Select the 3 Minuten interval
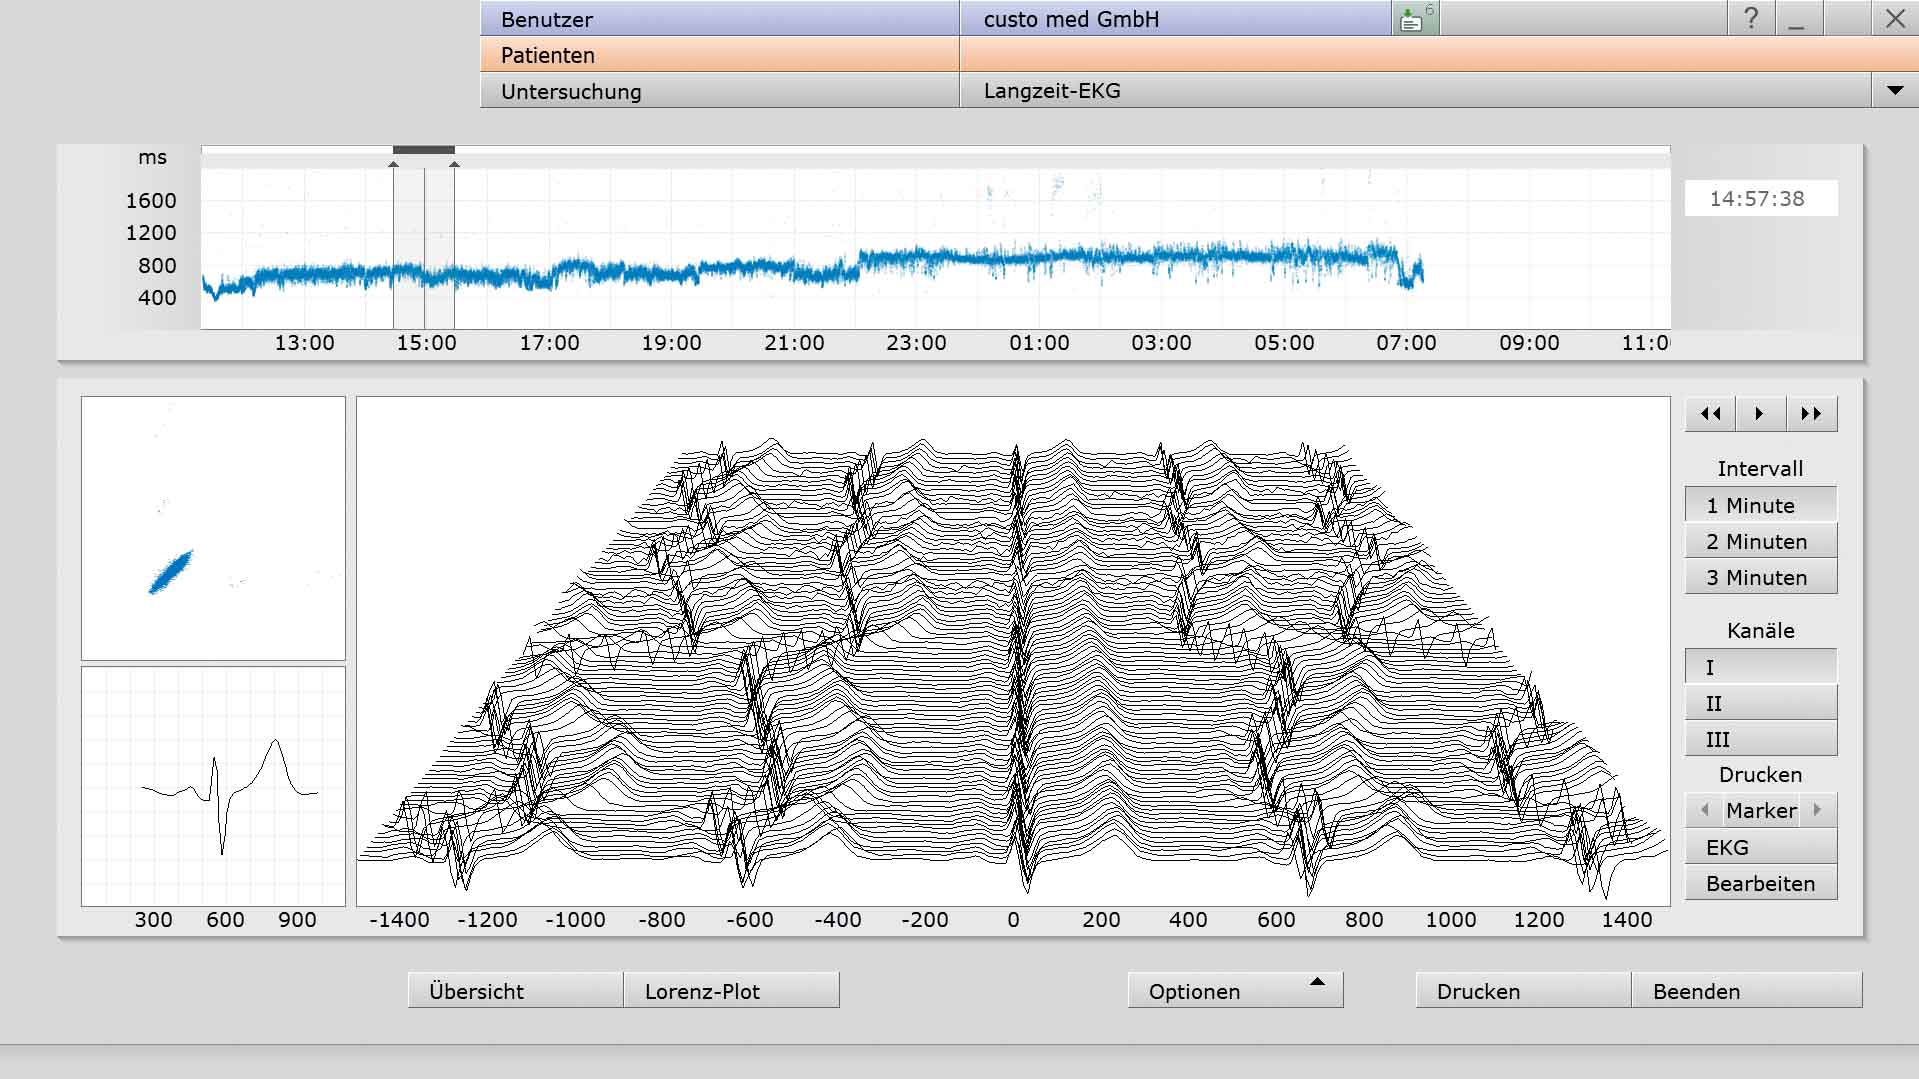The width and height of the screenshot is (1919, 1079). [1761, 577]
